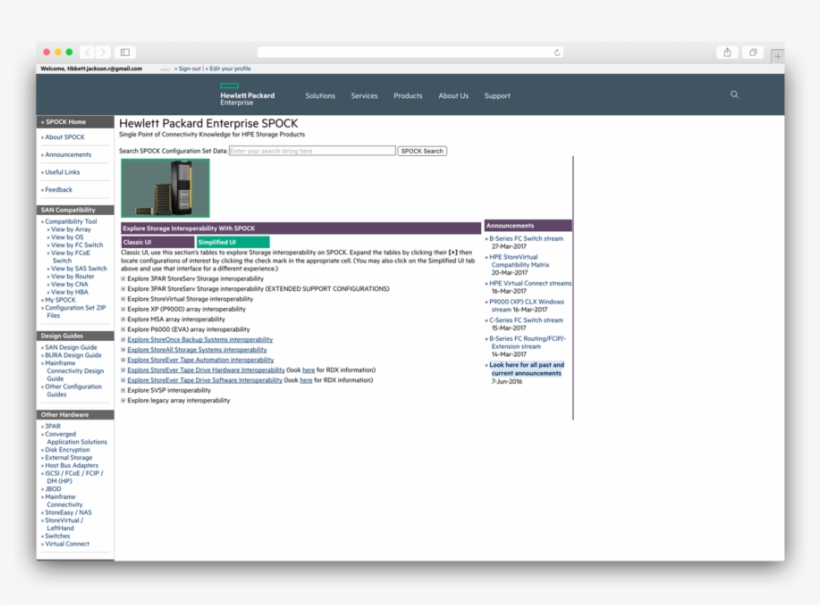Open Configuration Set ZIP Files link
The height and width of the screenshot is (605, 820).
[75, 312]
